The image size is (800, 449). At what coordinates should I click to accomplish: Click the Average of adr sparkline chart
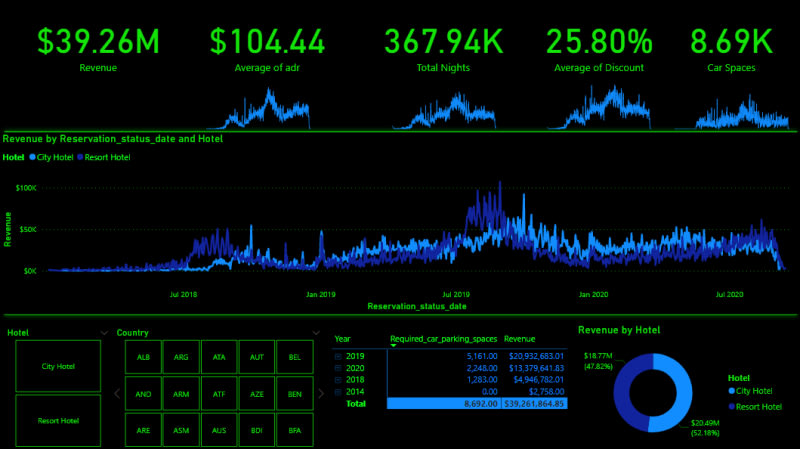267,108
